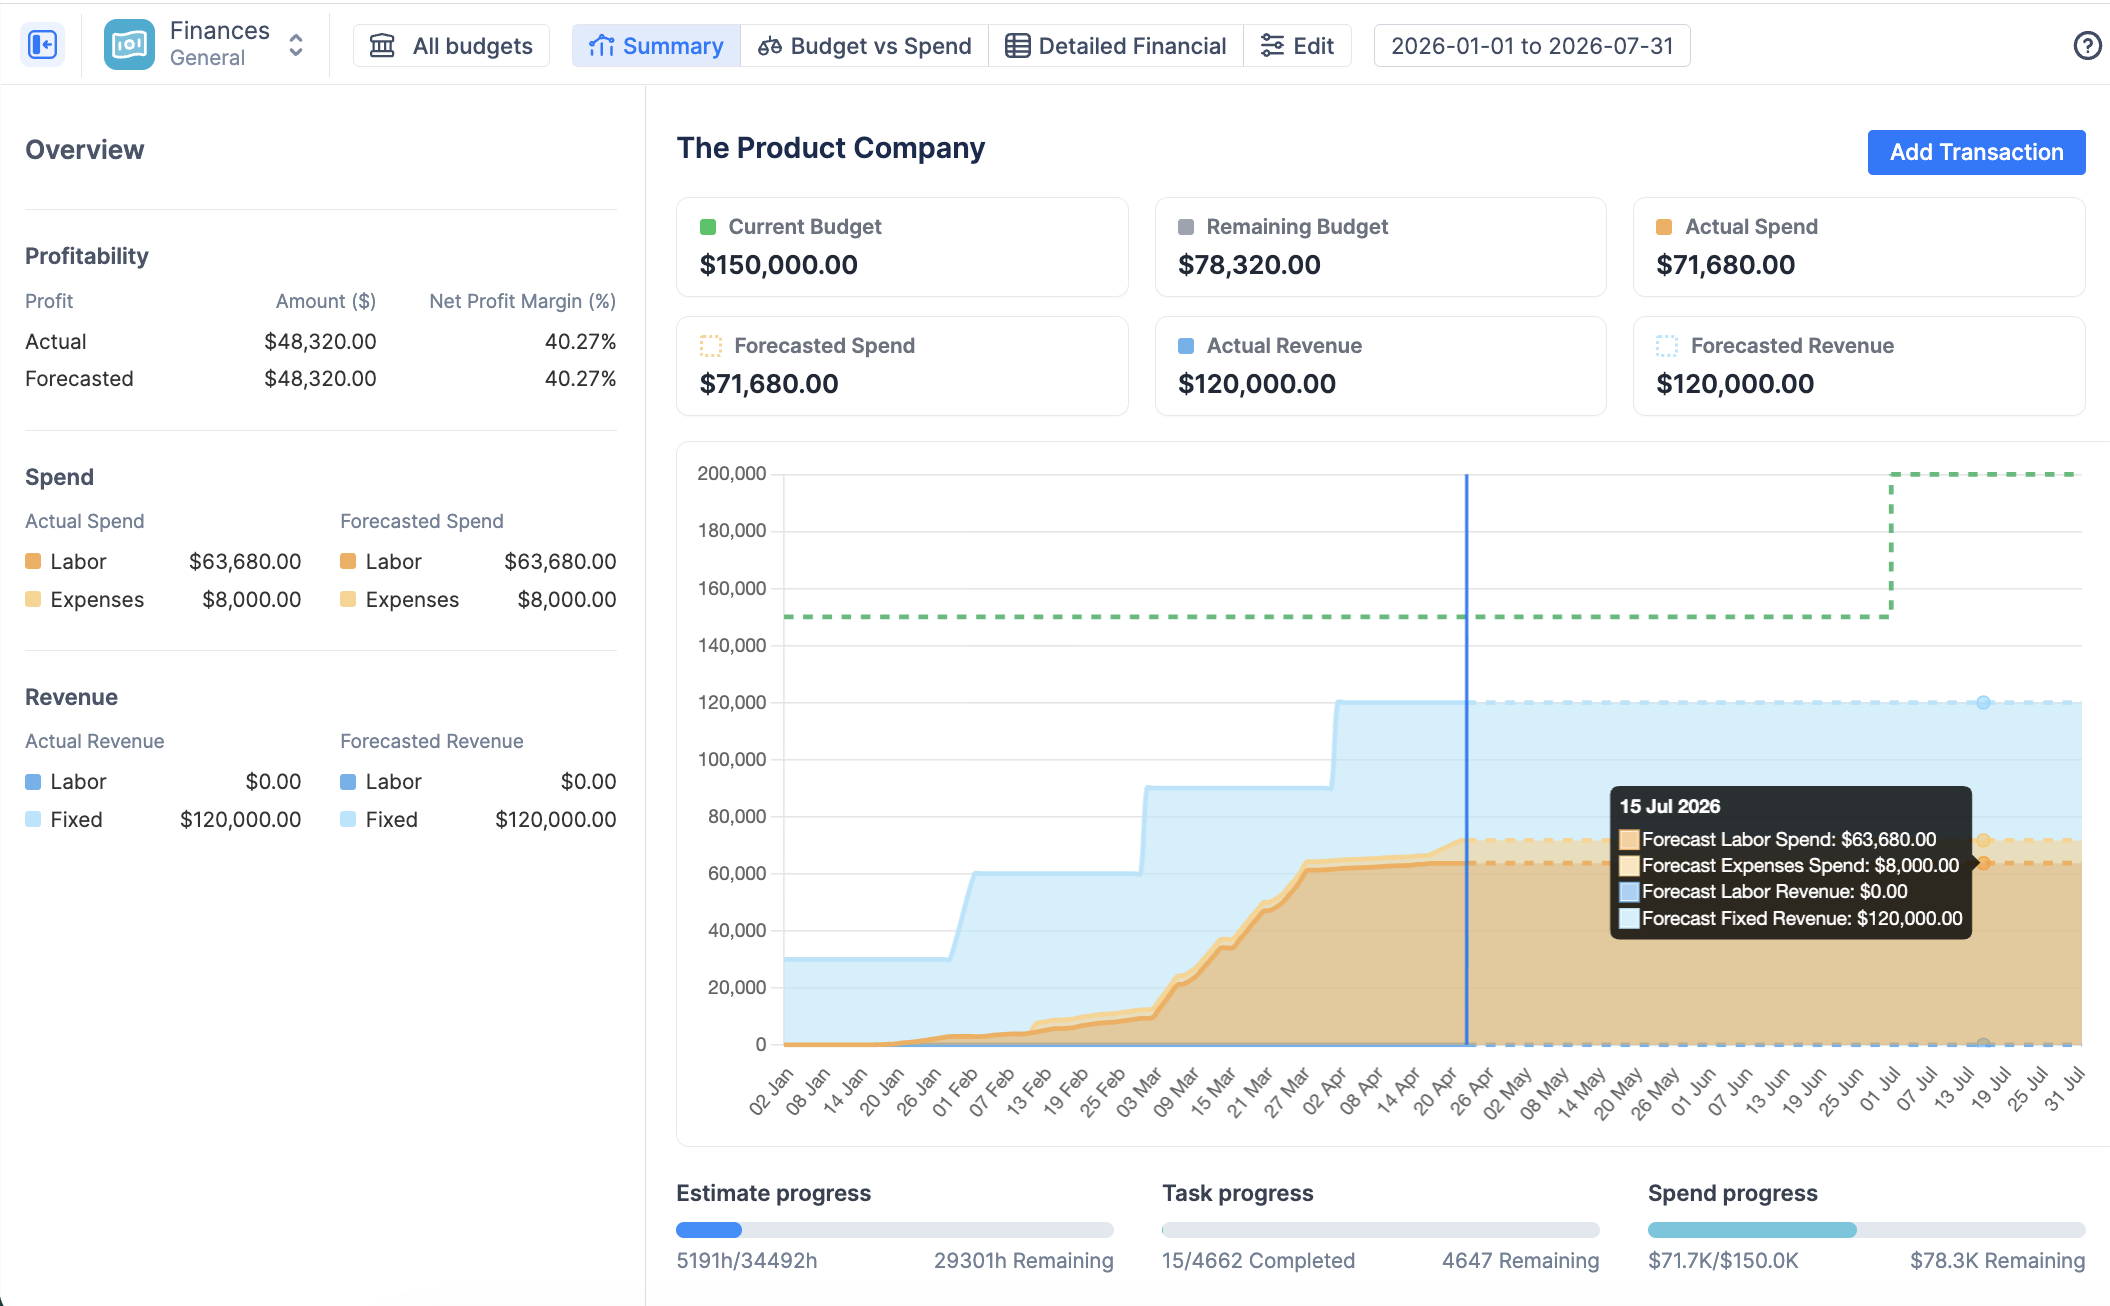Viewport: 2110px width, 1306px height.
Task: Click the Summary chart icon
Action: click(601, 46)
